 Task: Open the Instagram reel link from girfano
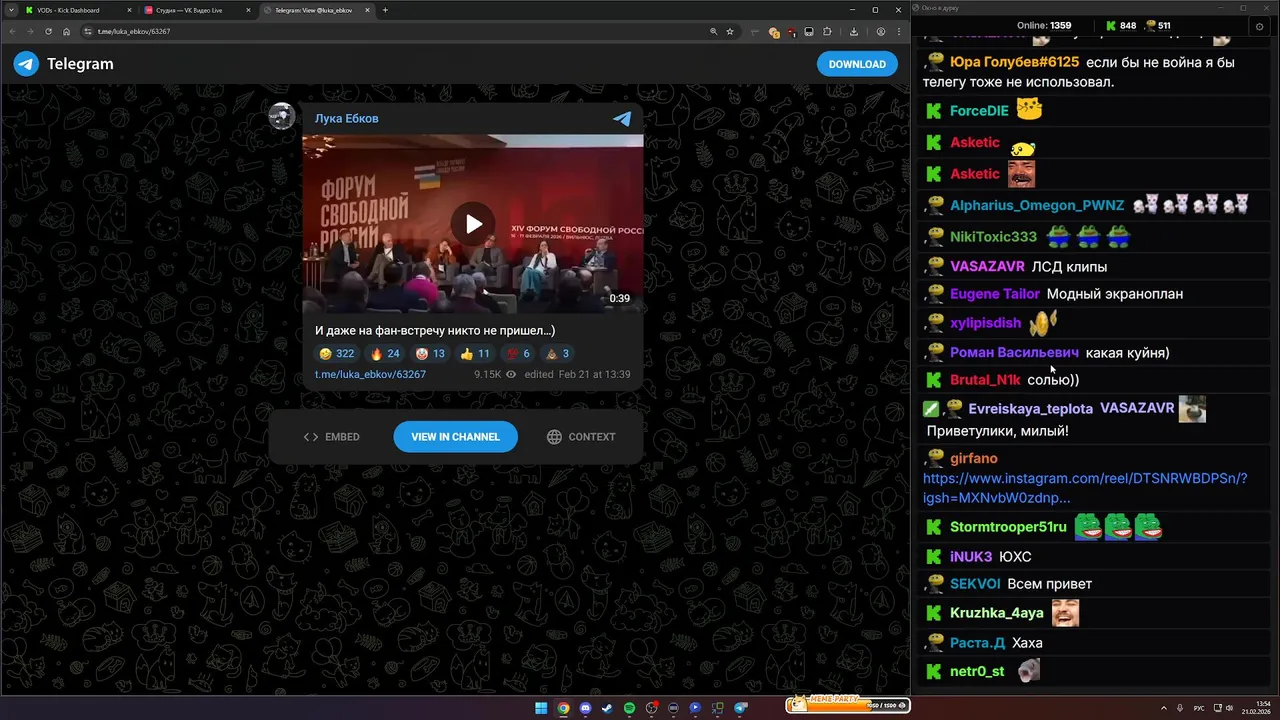tap(1085, 488)
